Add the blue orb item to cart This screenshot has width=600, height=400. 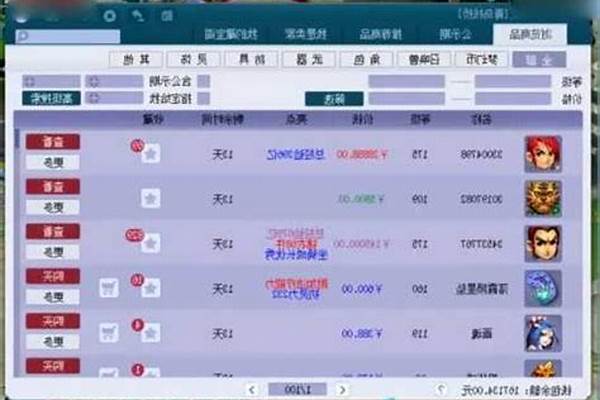tap(109, 288)
